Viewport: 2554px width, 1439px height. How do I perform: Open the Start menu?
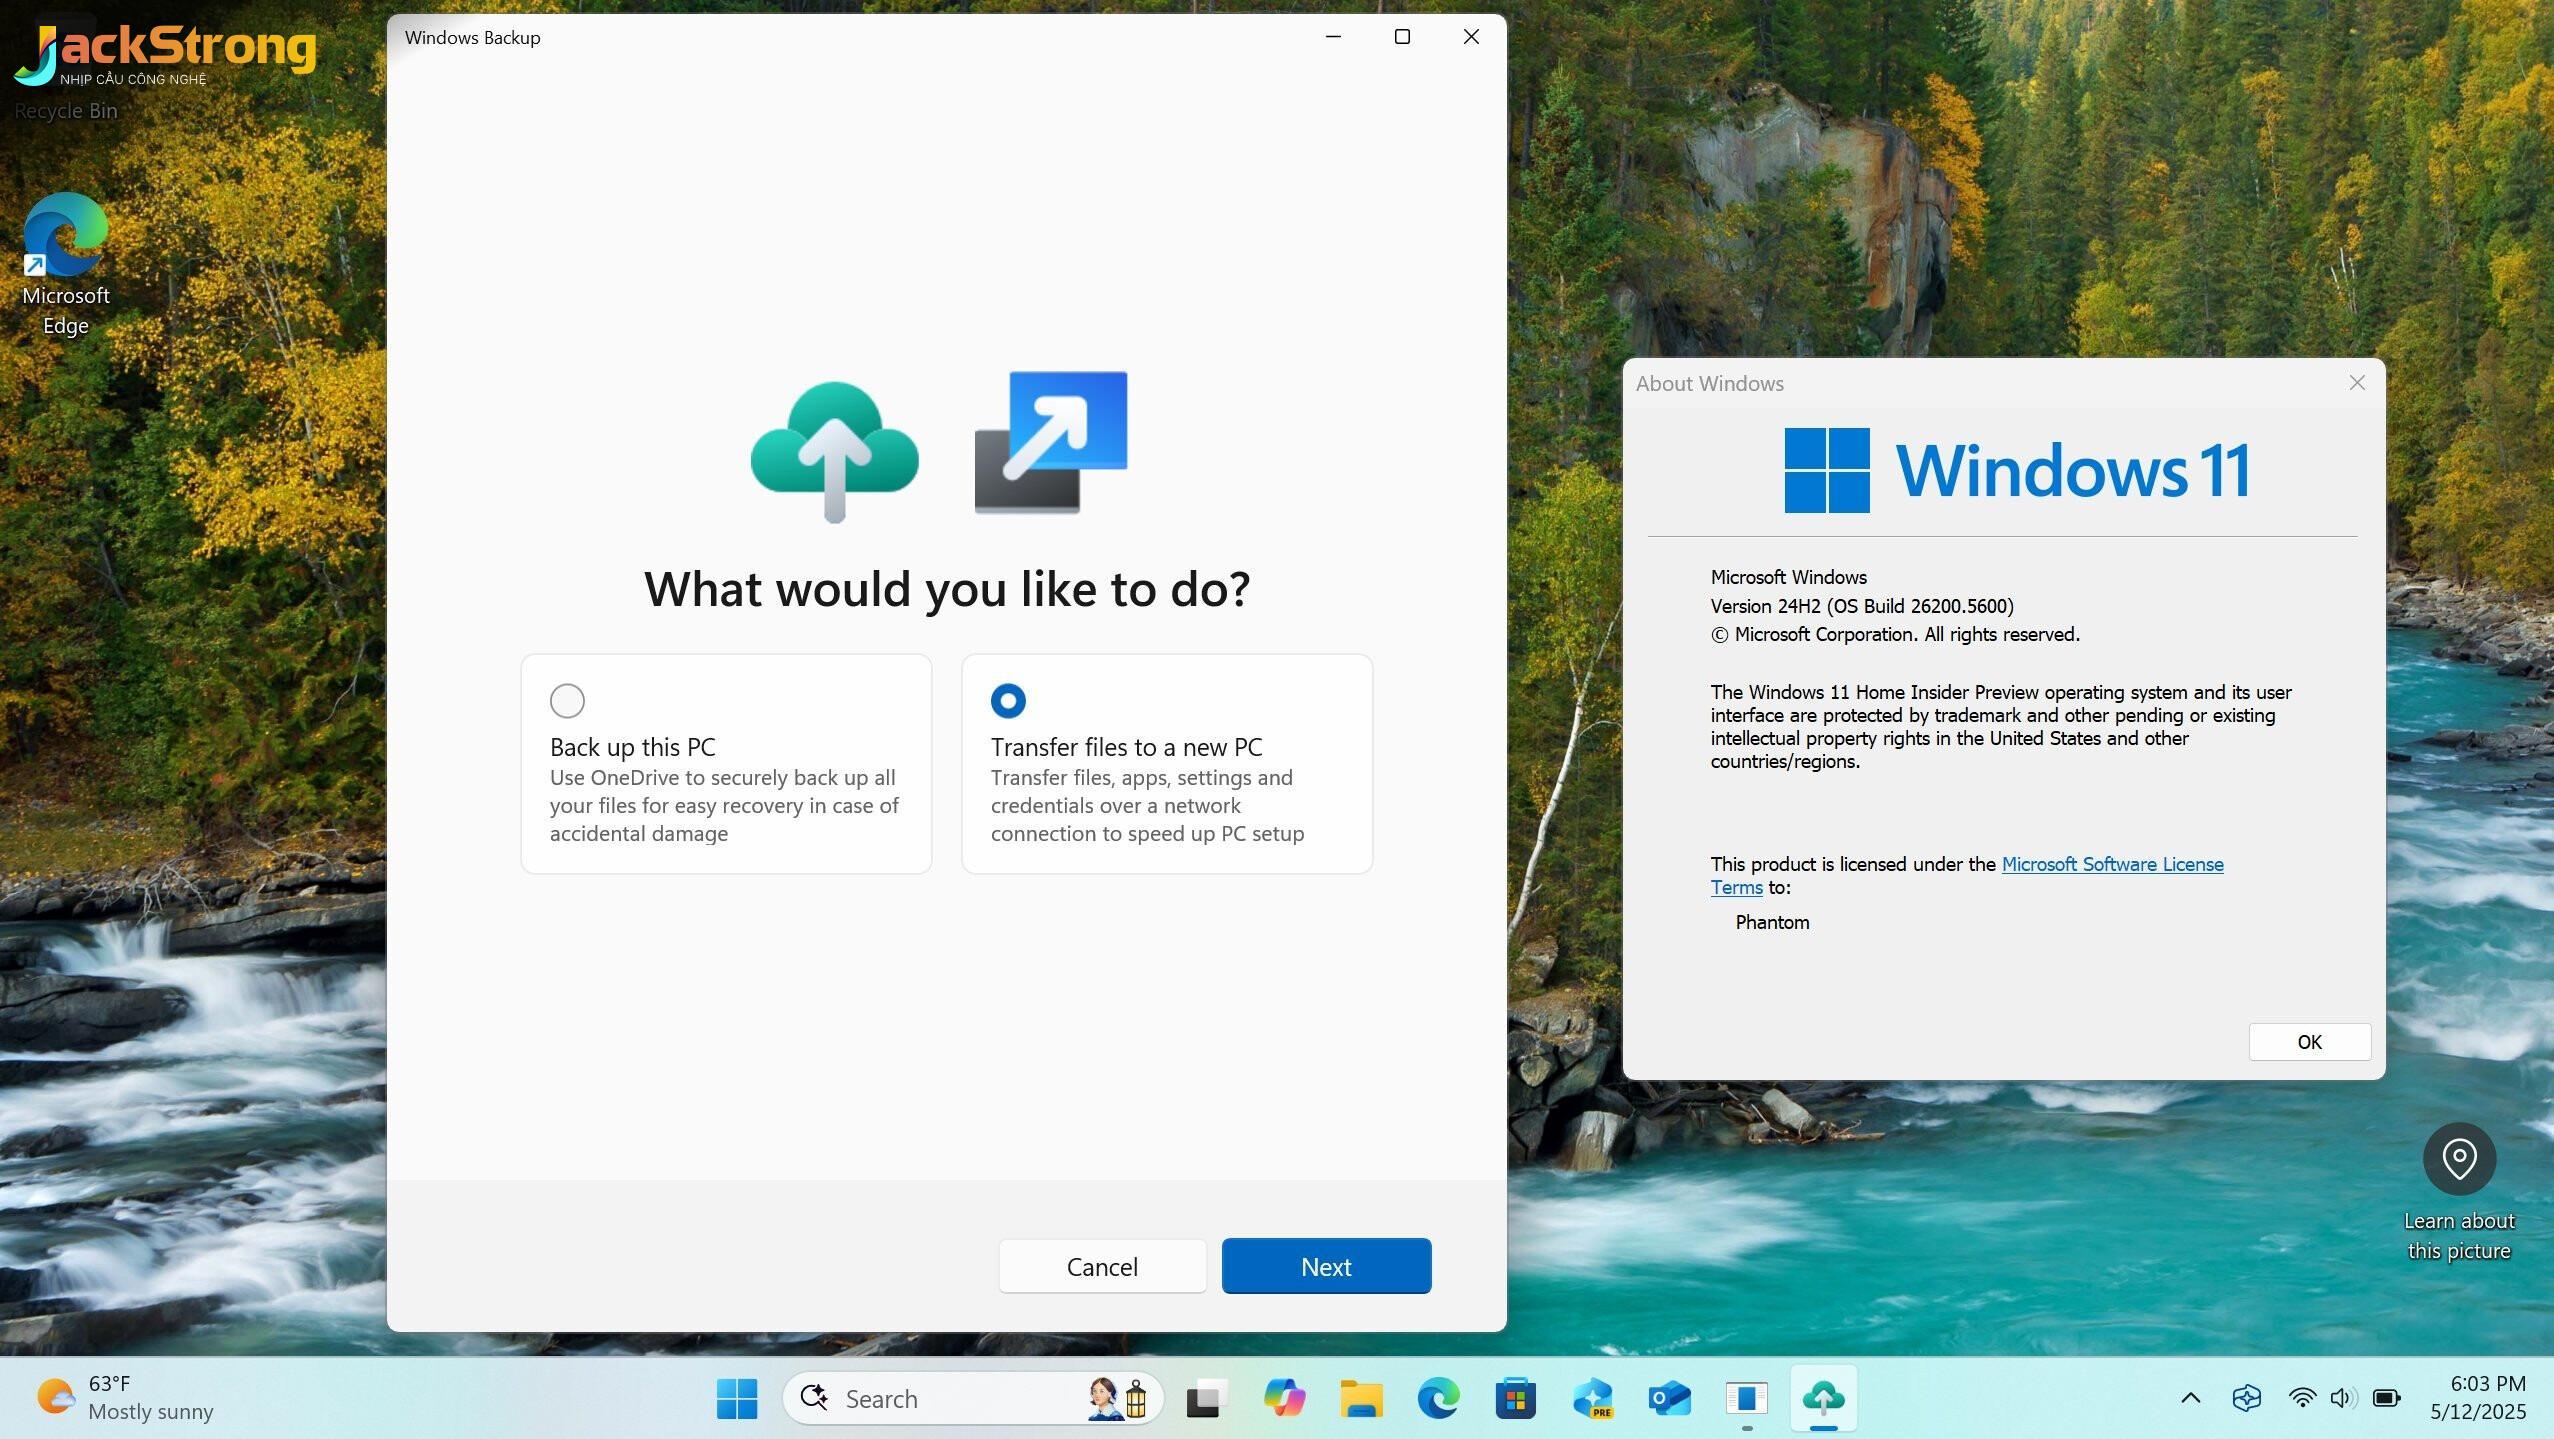[737, 1398]
